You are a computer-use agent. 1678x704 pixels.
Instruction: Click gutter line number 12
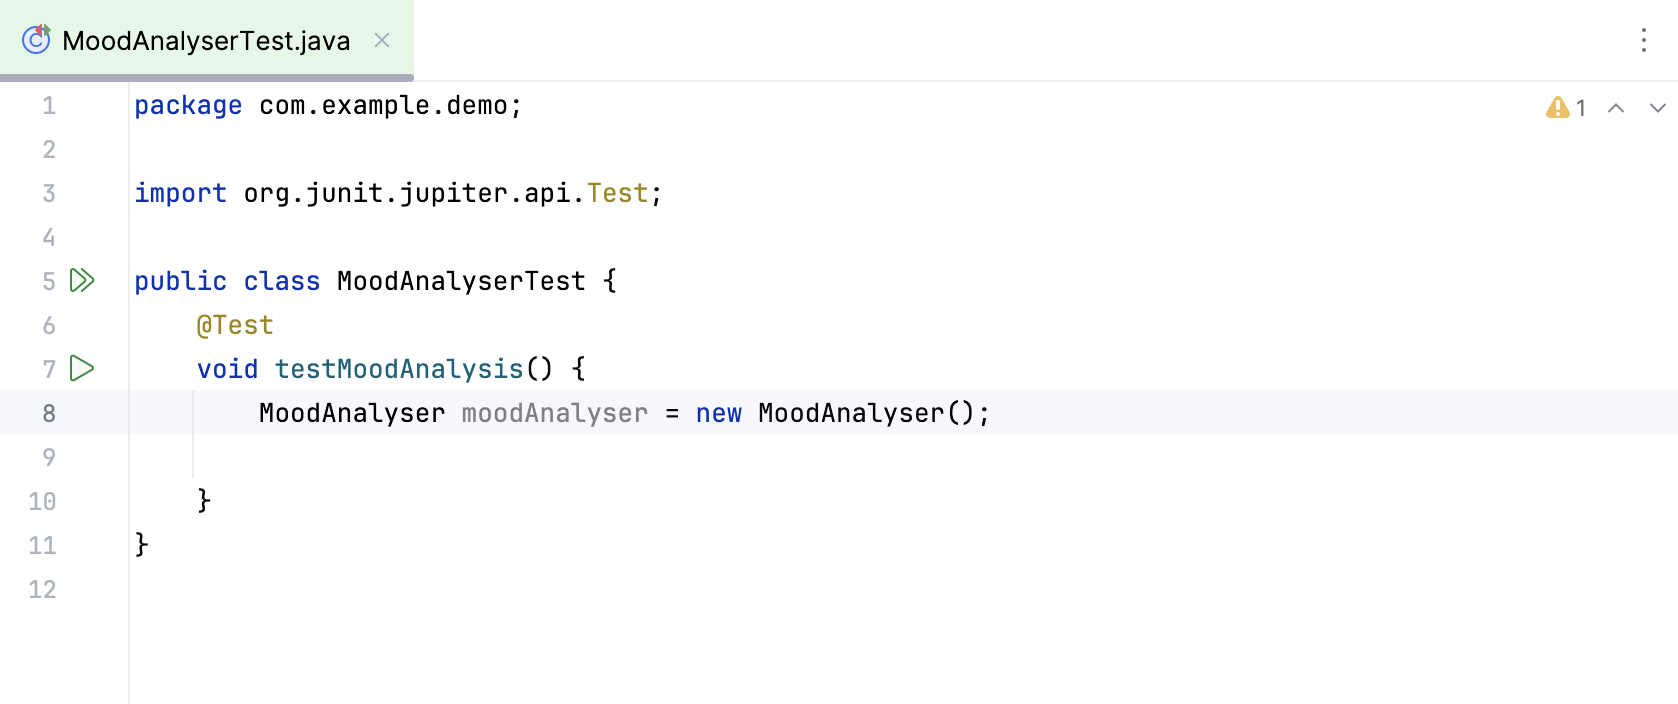42,589
